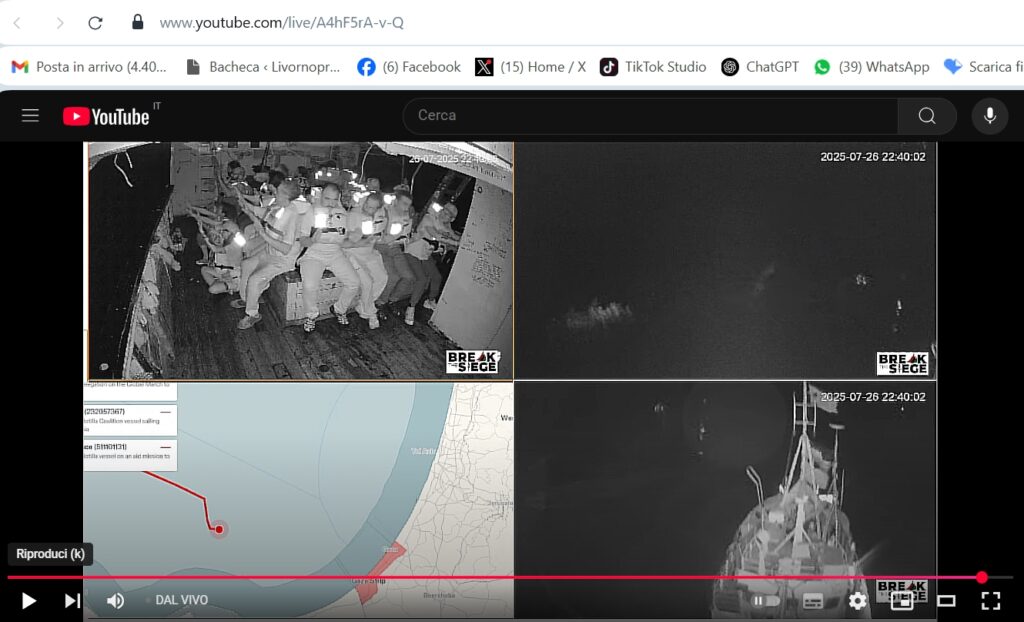Viewport: 1024px width, 622px height.
Task: Activate the miniplayer icon
Action: click(x=903, y=601)
